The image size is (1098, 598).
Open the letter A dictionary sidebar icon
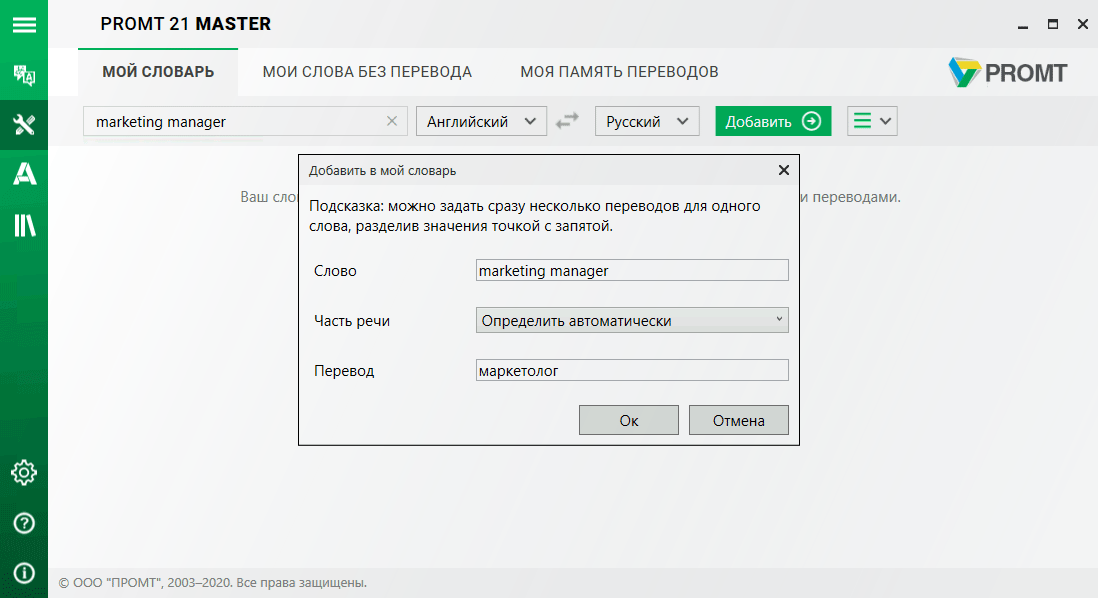[x=24, y=174]
